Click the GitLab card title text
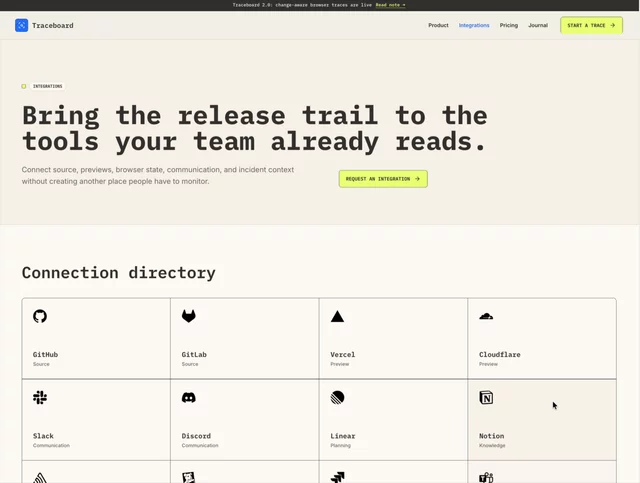Image resolution: width=640 pixels, height=483 pixels. click(194, 354)
